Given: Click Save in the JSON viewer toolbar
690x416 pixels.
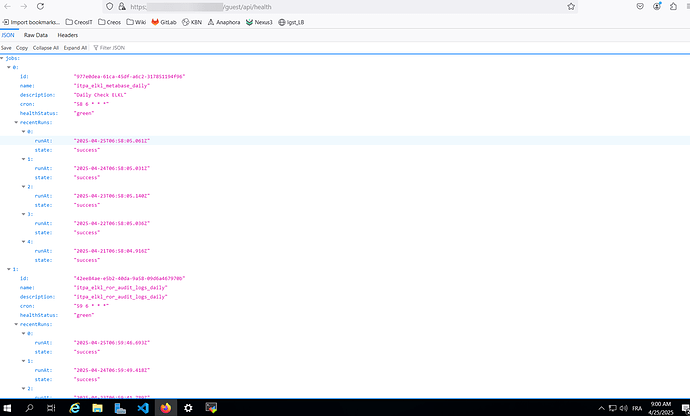Looking at the screenshot, I should pyautogui.click(x=6, y=47).
